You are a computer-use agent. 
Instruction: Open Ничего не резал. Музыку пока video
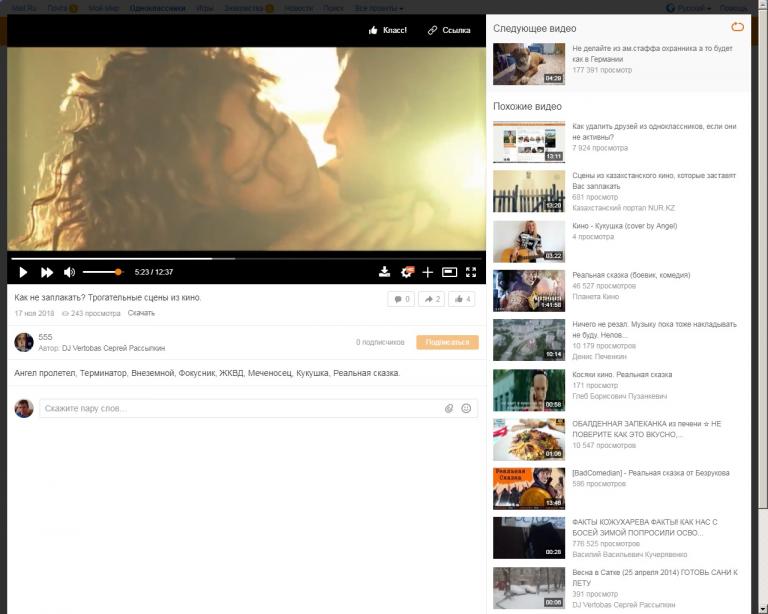654,330
